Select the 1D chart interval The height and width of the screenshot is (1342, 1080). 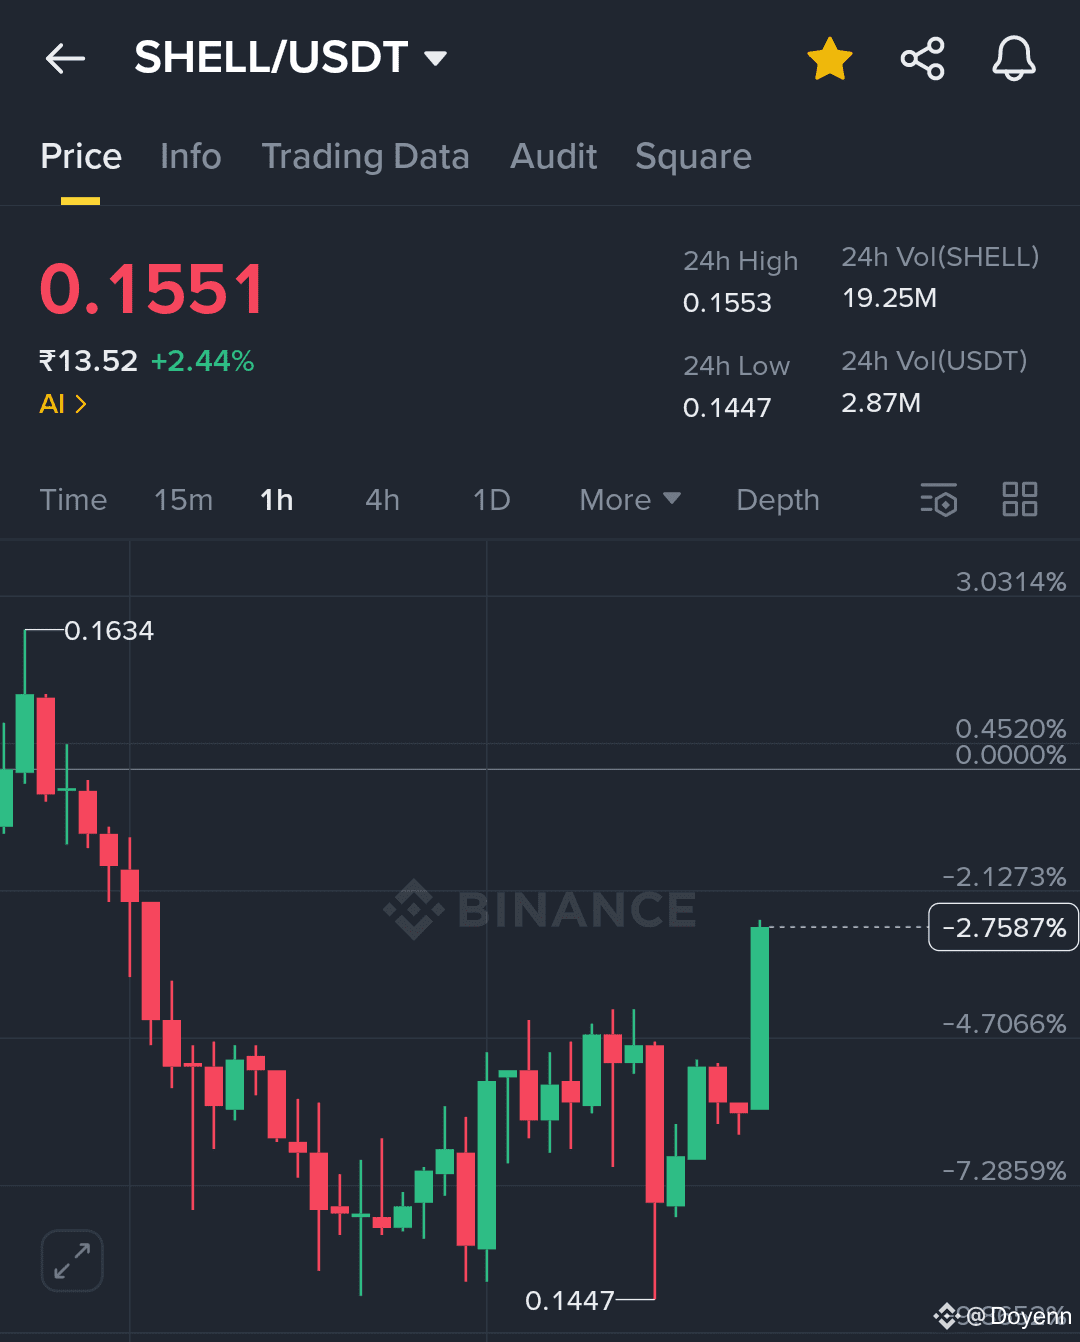pos(491,500)
